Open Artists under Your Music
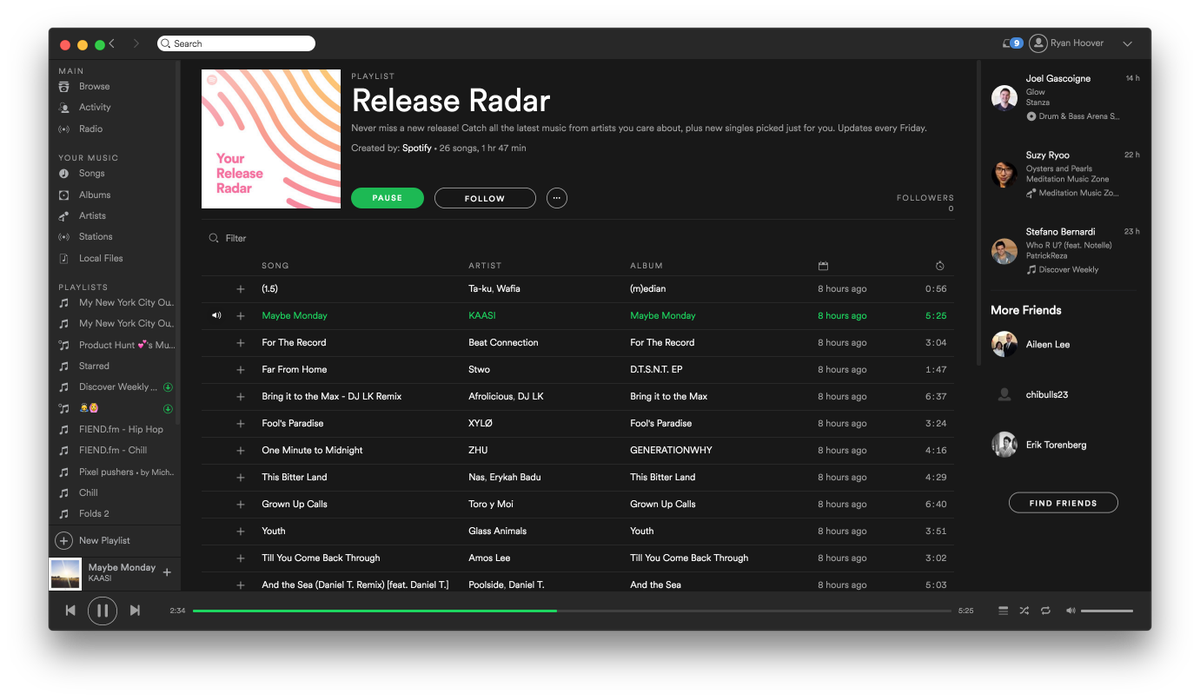Screen dimensions: 1200x700 pyautogui.click(x=92, y=216)
